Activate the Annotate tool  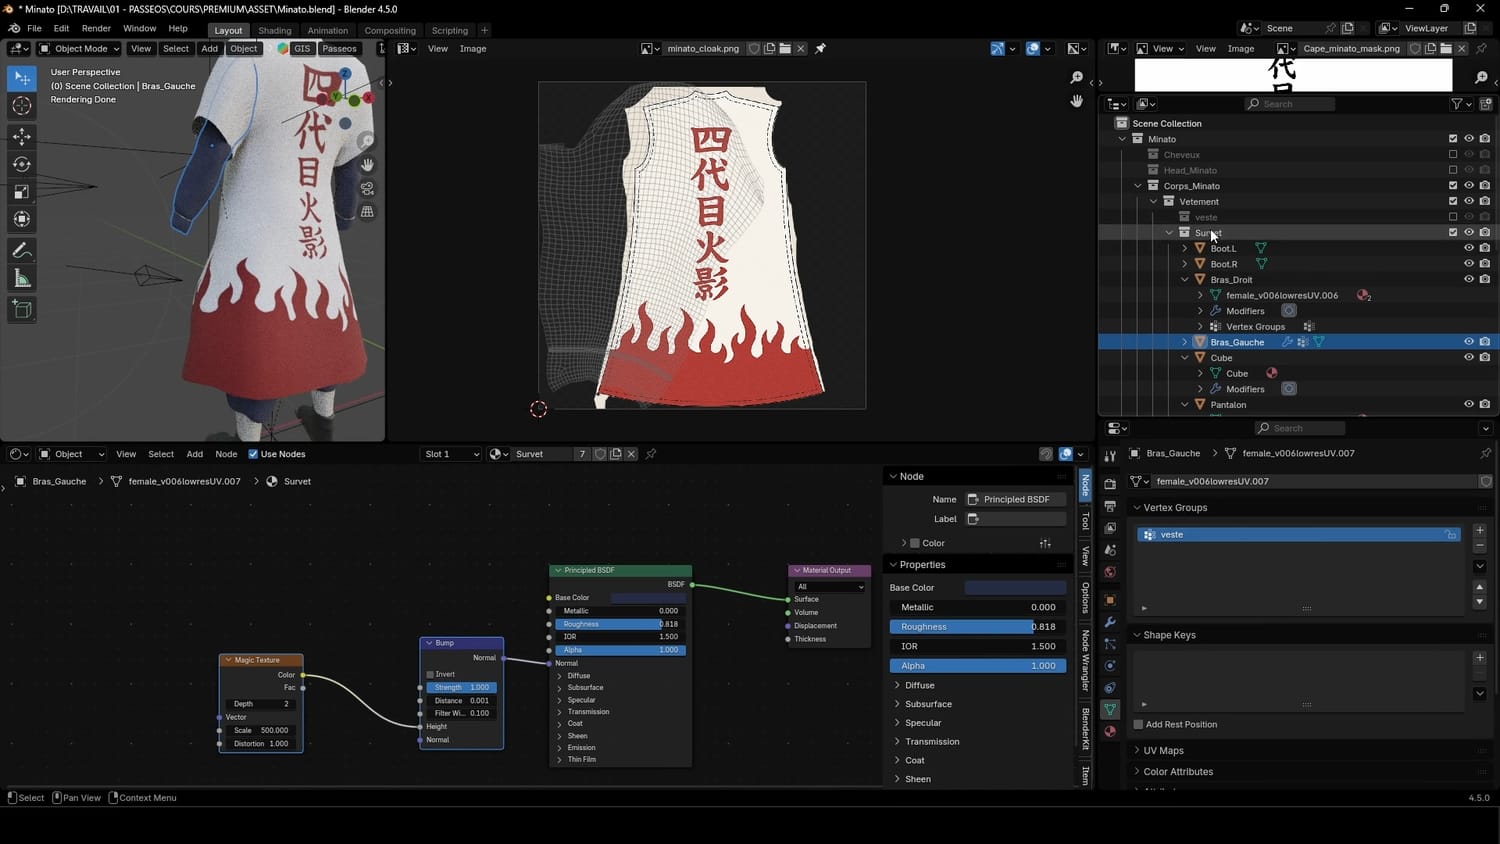point(22,251)
